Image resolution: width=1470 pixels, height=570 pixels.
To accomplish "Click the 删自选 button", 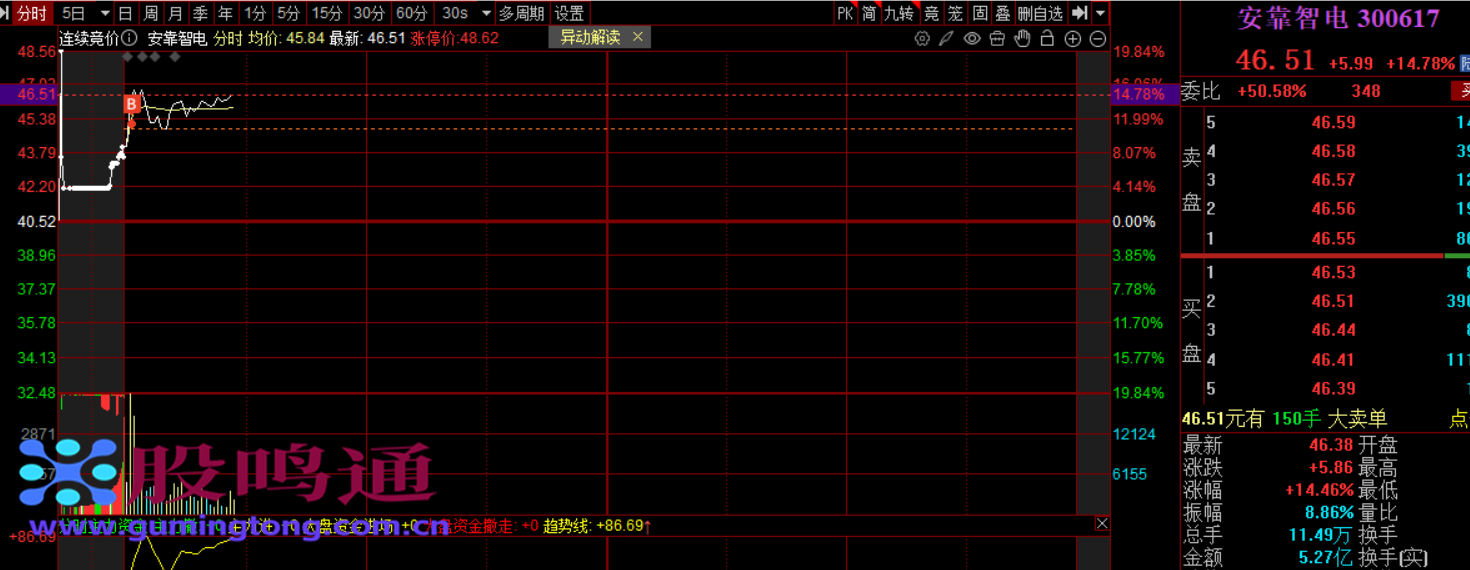I will click(x=1040, y=13).
